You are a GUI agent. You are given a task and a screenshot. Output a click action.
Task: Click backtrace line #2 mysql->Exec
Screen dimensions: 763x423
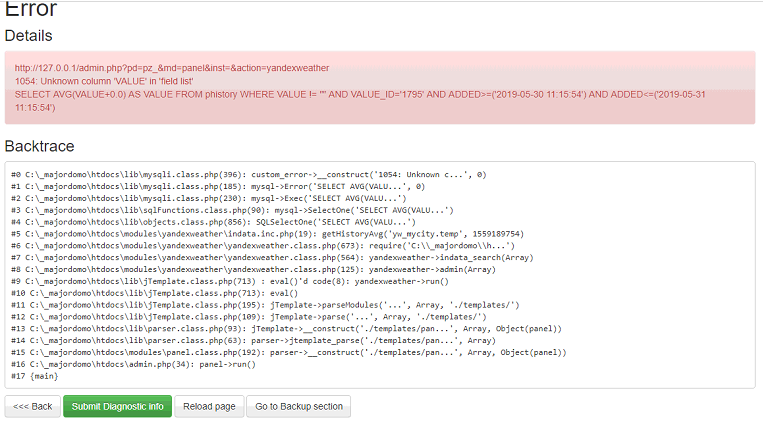pos(209,199)
